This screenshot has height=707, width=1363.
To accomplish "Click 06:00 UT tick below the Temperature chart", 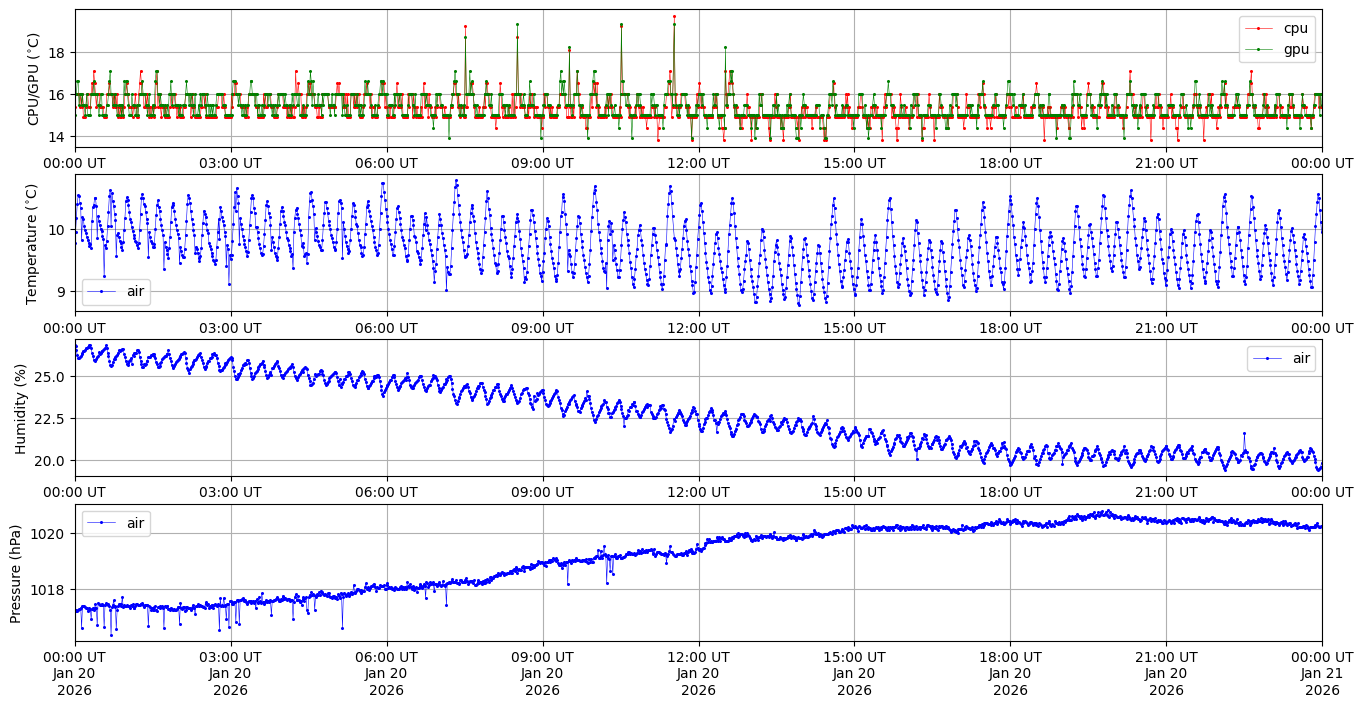I will click(386, 327).
